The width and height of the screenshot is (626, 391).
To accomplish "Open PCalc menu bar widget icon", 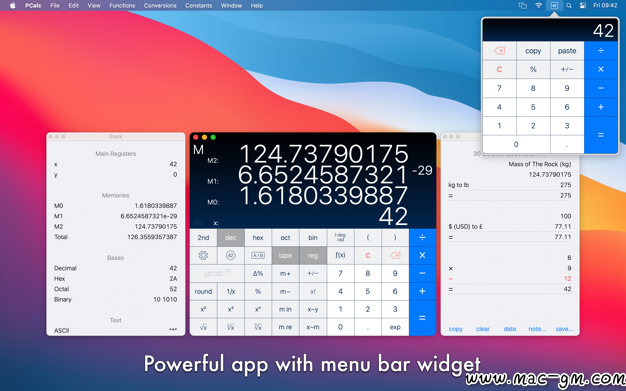I will coord(554,6).
